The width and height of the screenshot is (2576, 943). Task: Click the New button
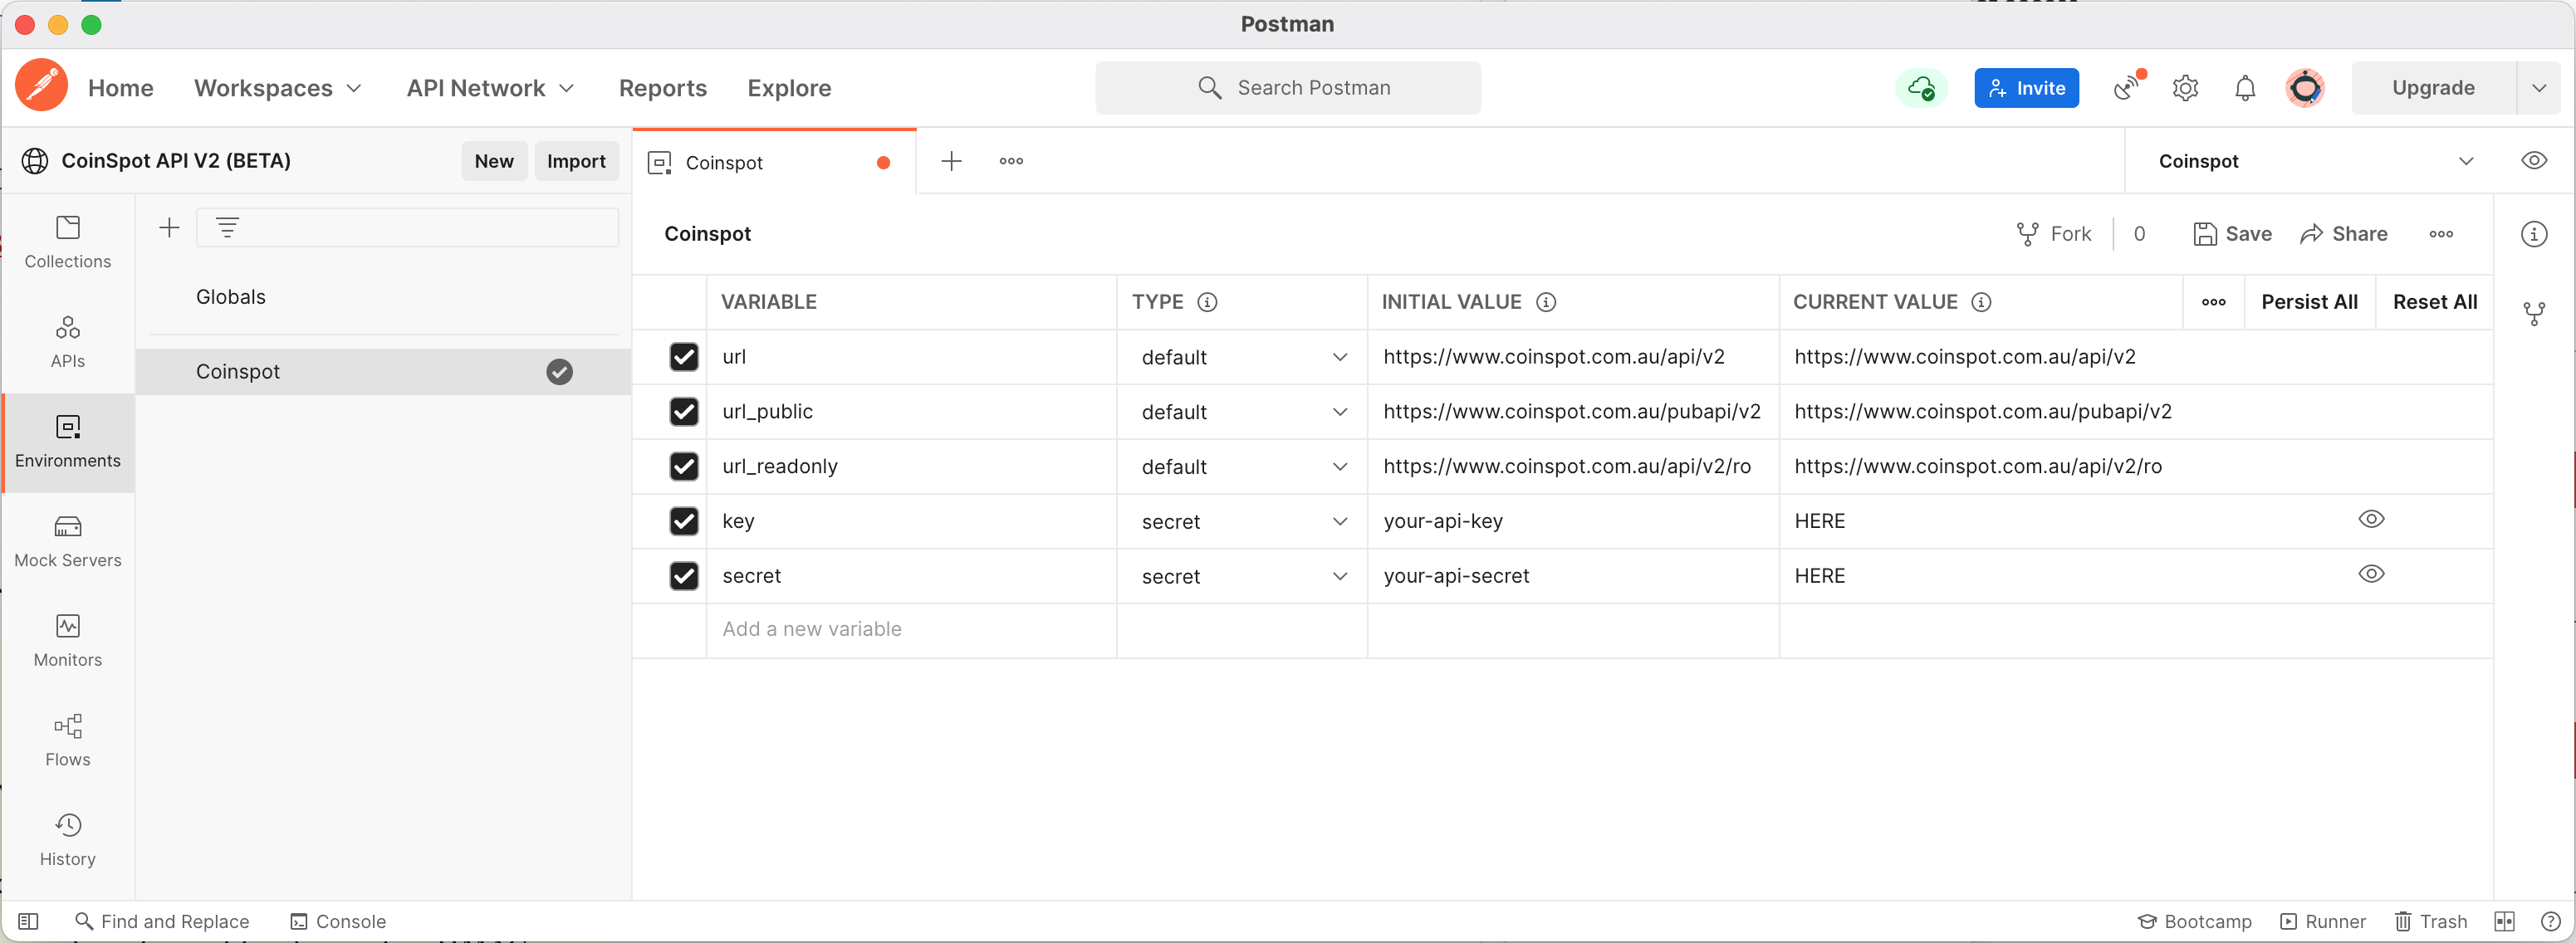pos(494,161)
